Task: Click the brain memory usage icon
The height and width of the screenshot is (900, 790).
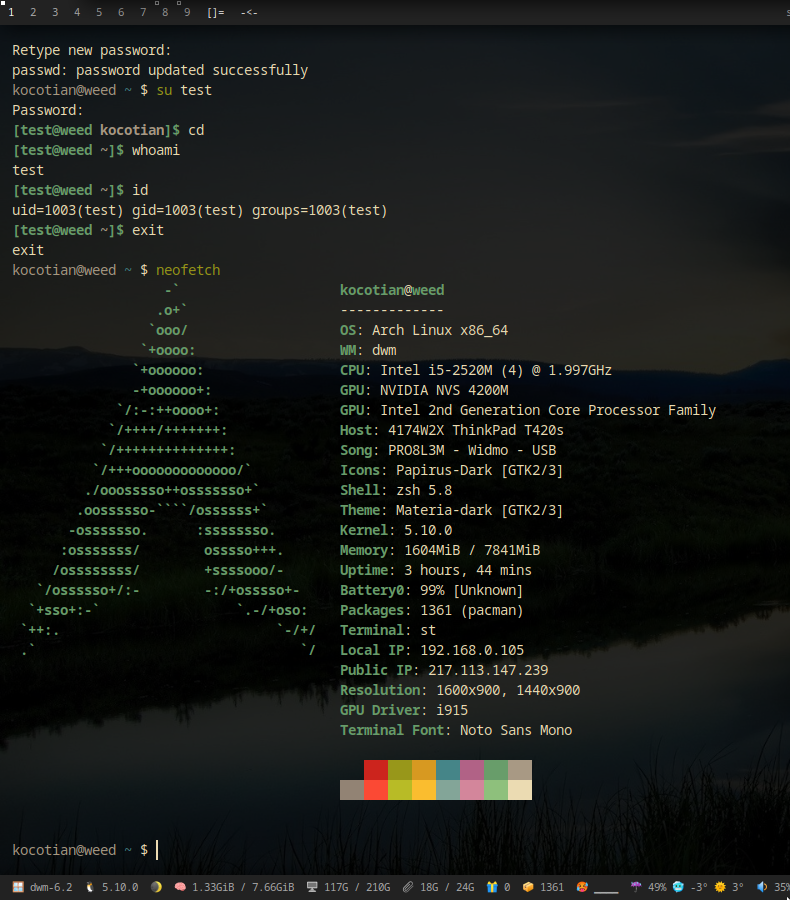Action: point(180,887)
